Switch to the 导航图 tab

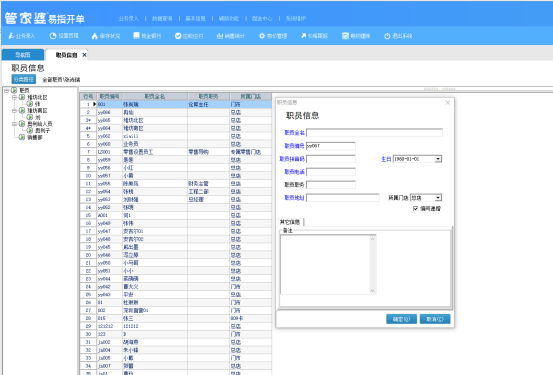(x=23, y=55)
